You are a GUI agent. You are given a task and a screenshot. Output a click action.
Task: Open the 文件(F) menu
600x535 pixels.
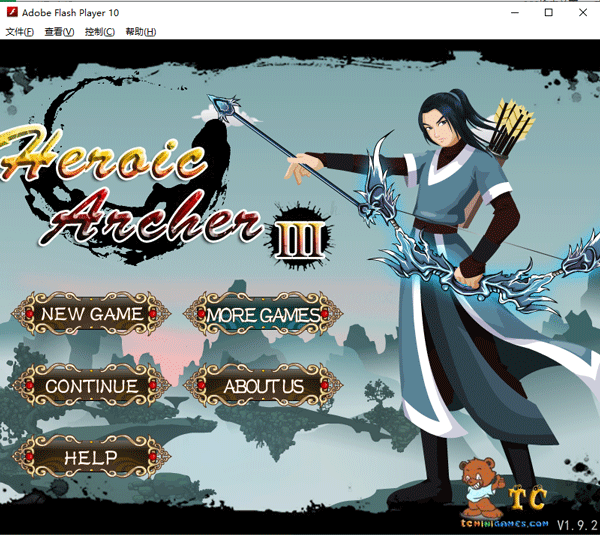(x=20, y=32)
